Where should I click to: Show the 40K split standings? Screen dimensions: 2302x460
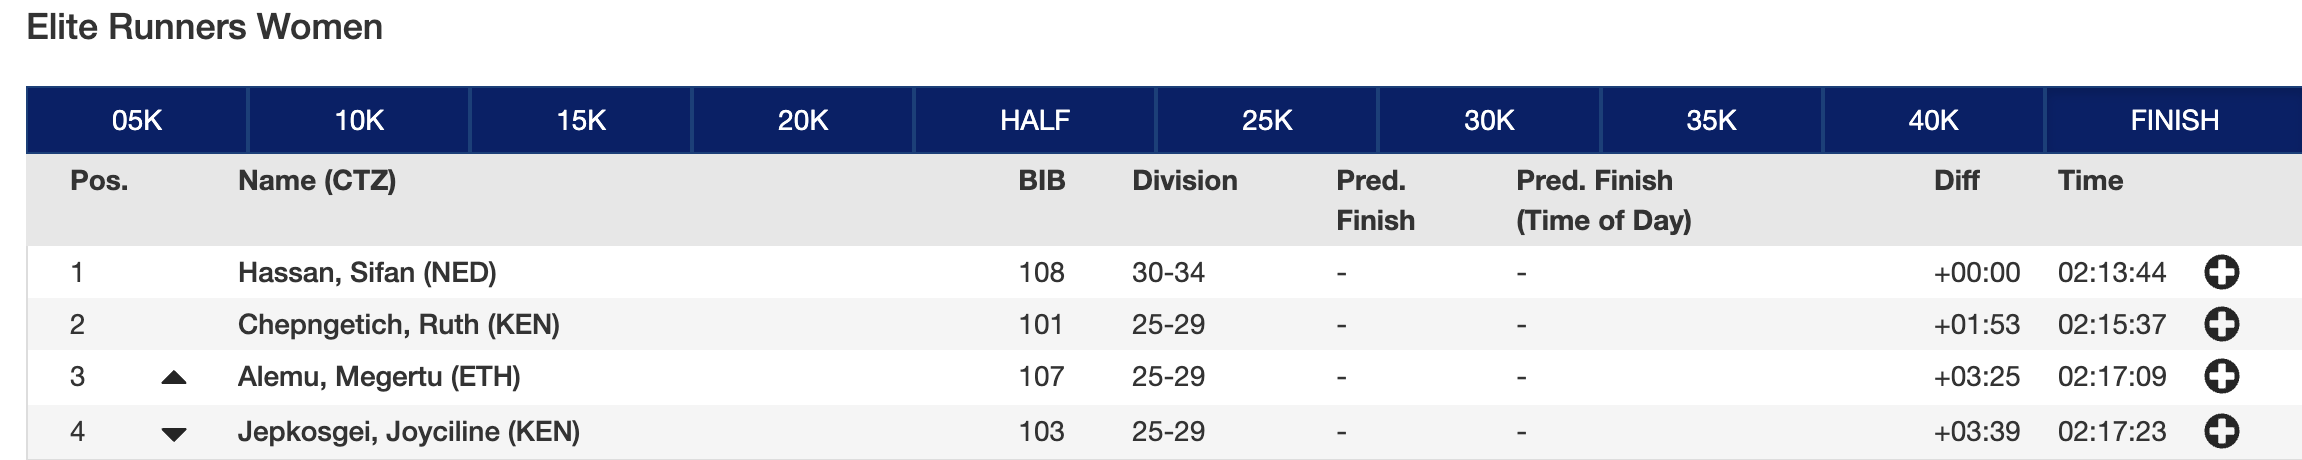click(1933, 121)
